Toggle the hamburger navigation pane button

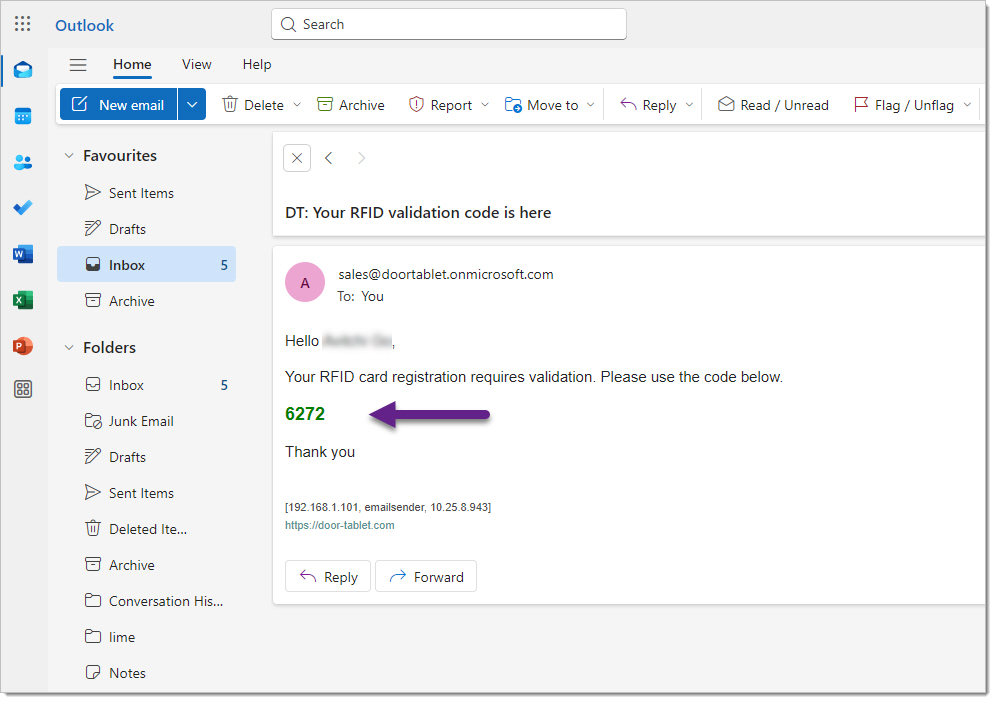[78, 65]
